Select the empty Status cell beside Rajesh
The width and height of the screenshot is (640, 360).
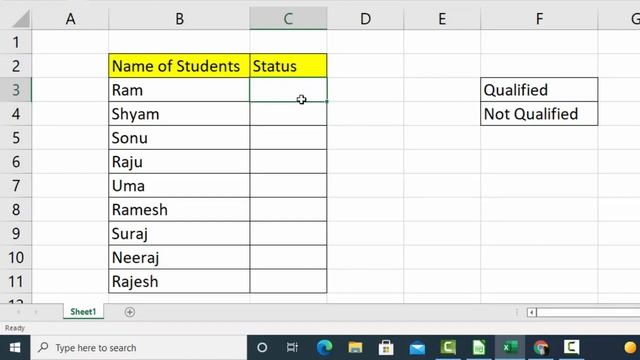pos(288,281)
